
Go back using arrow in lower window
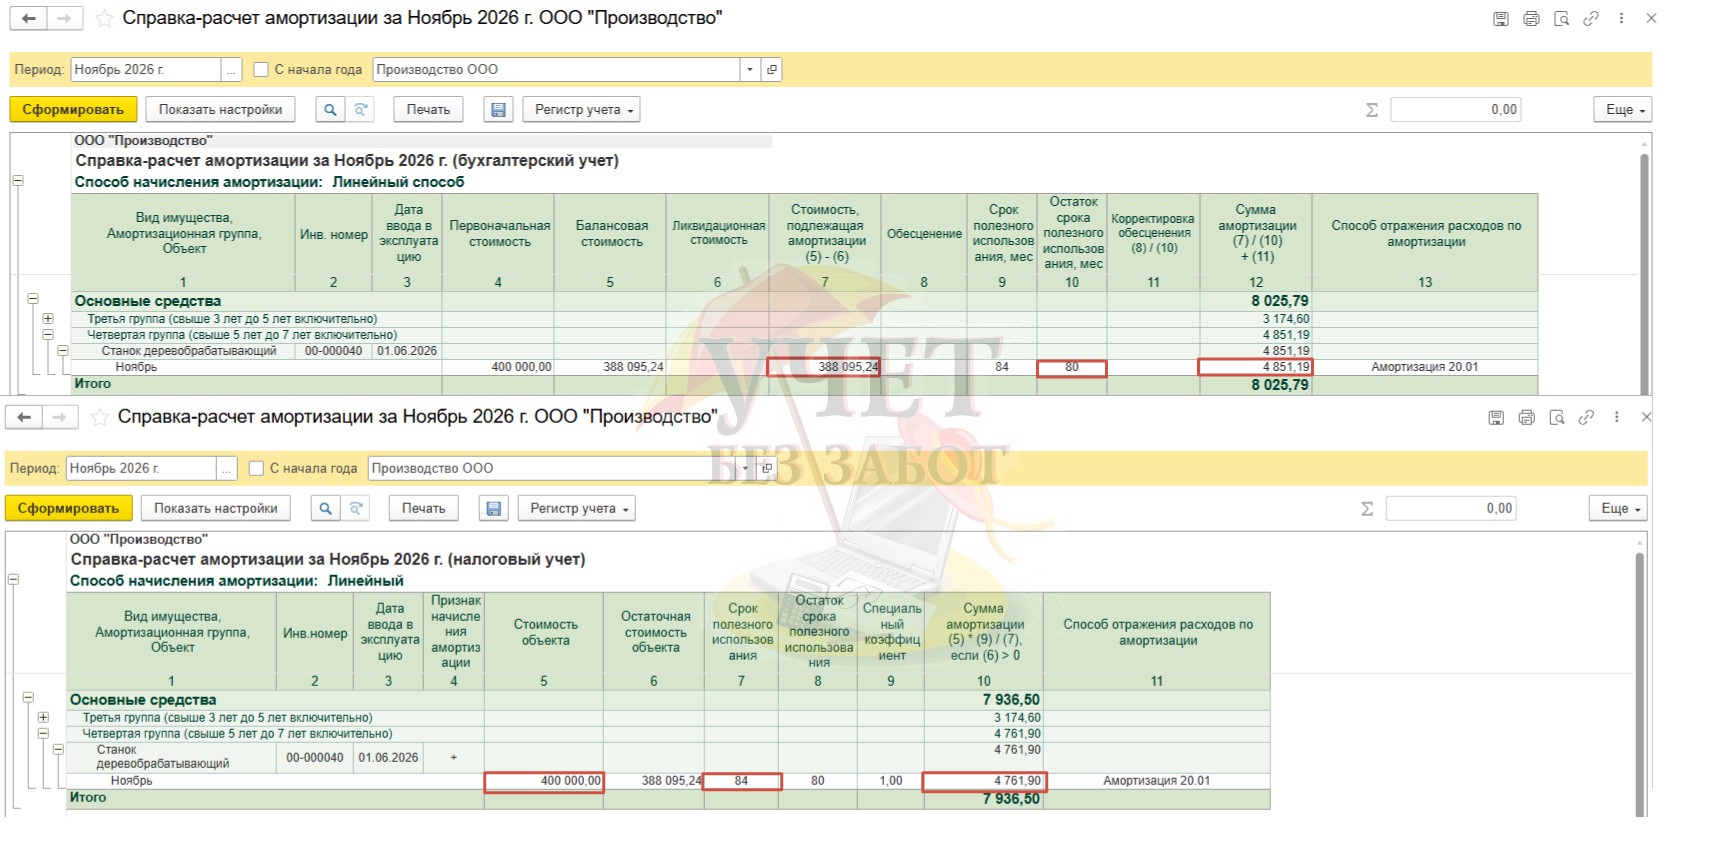click(x=24, y=417)
